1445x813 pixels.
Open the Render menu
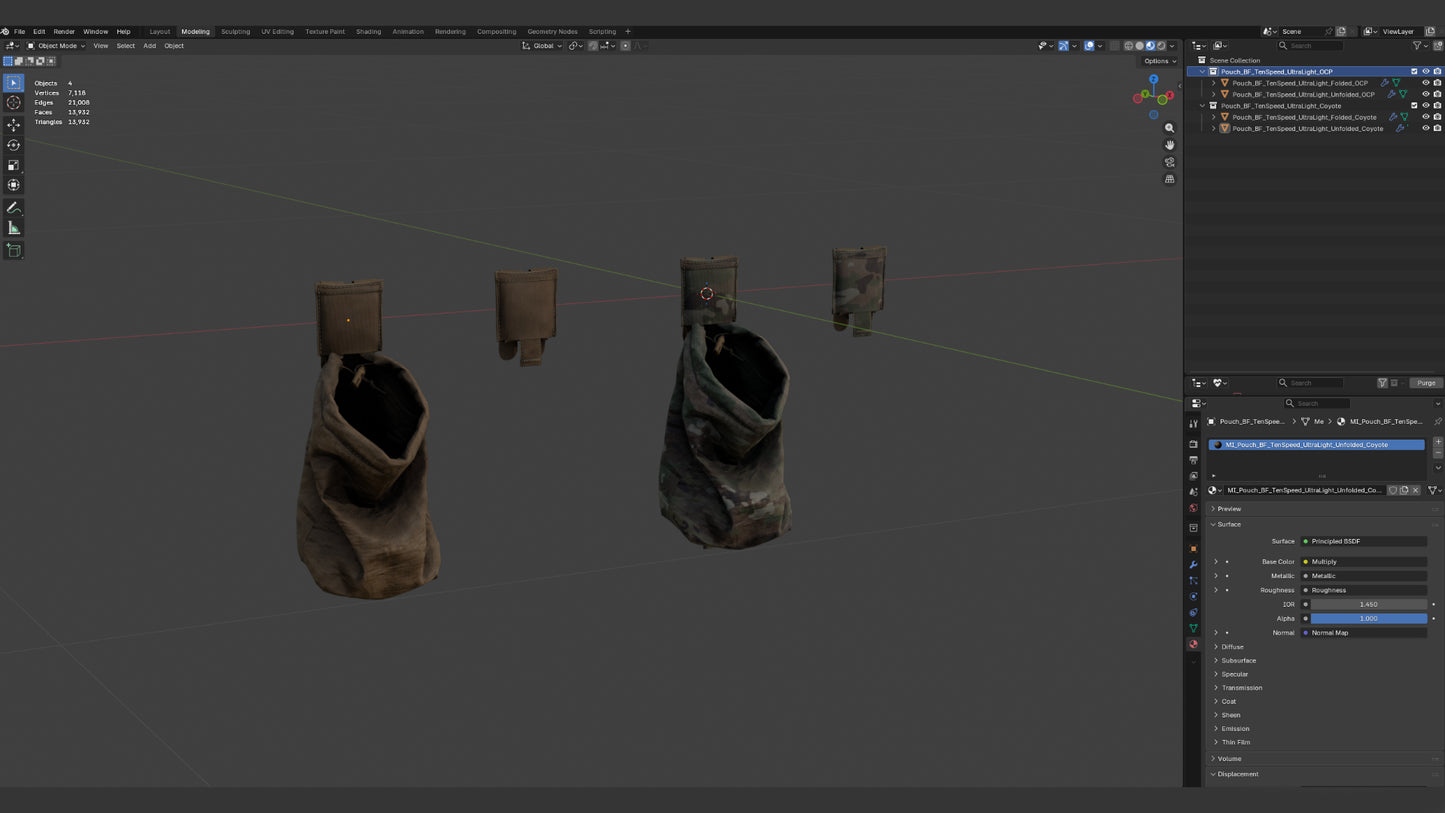pyautogui.click(x=64, y=31)
